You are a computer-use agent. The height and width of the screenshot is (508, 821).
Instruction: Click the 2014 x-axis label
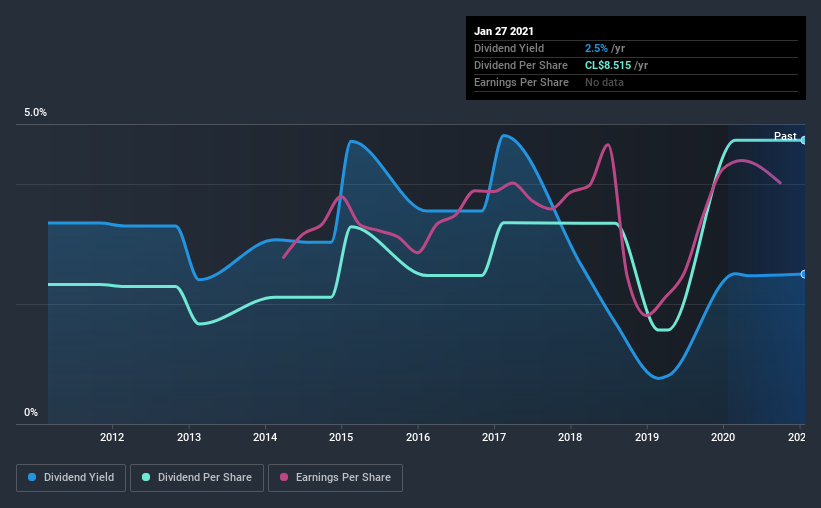[265, 437]
